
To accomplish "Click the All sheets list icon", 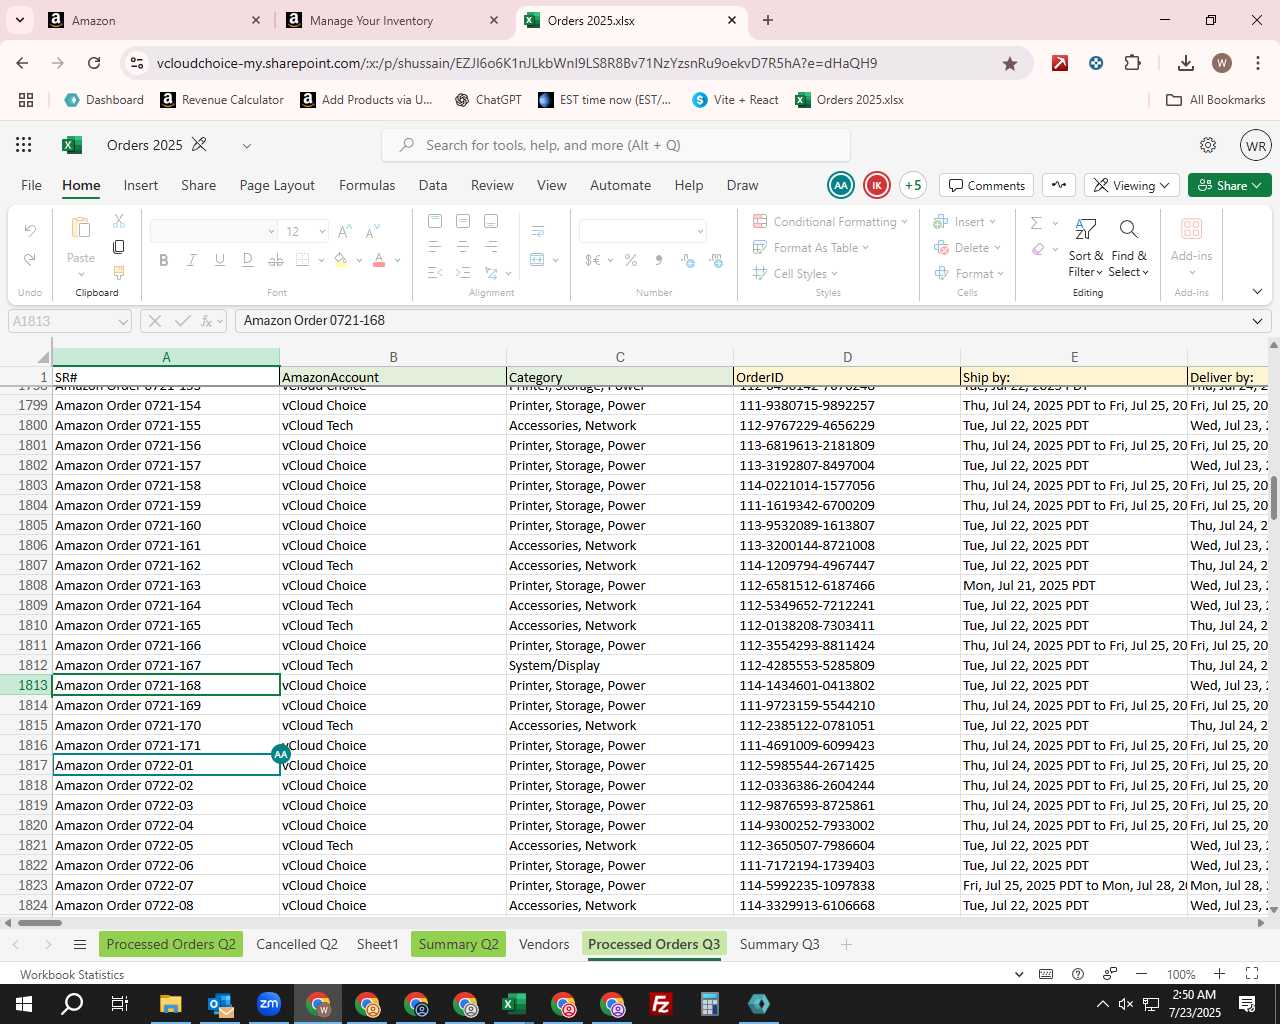I will pos(80,944).
